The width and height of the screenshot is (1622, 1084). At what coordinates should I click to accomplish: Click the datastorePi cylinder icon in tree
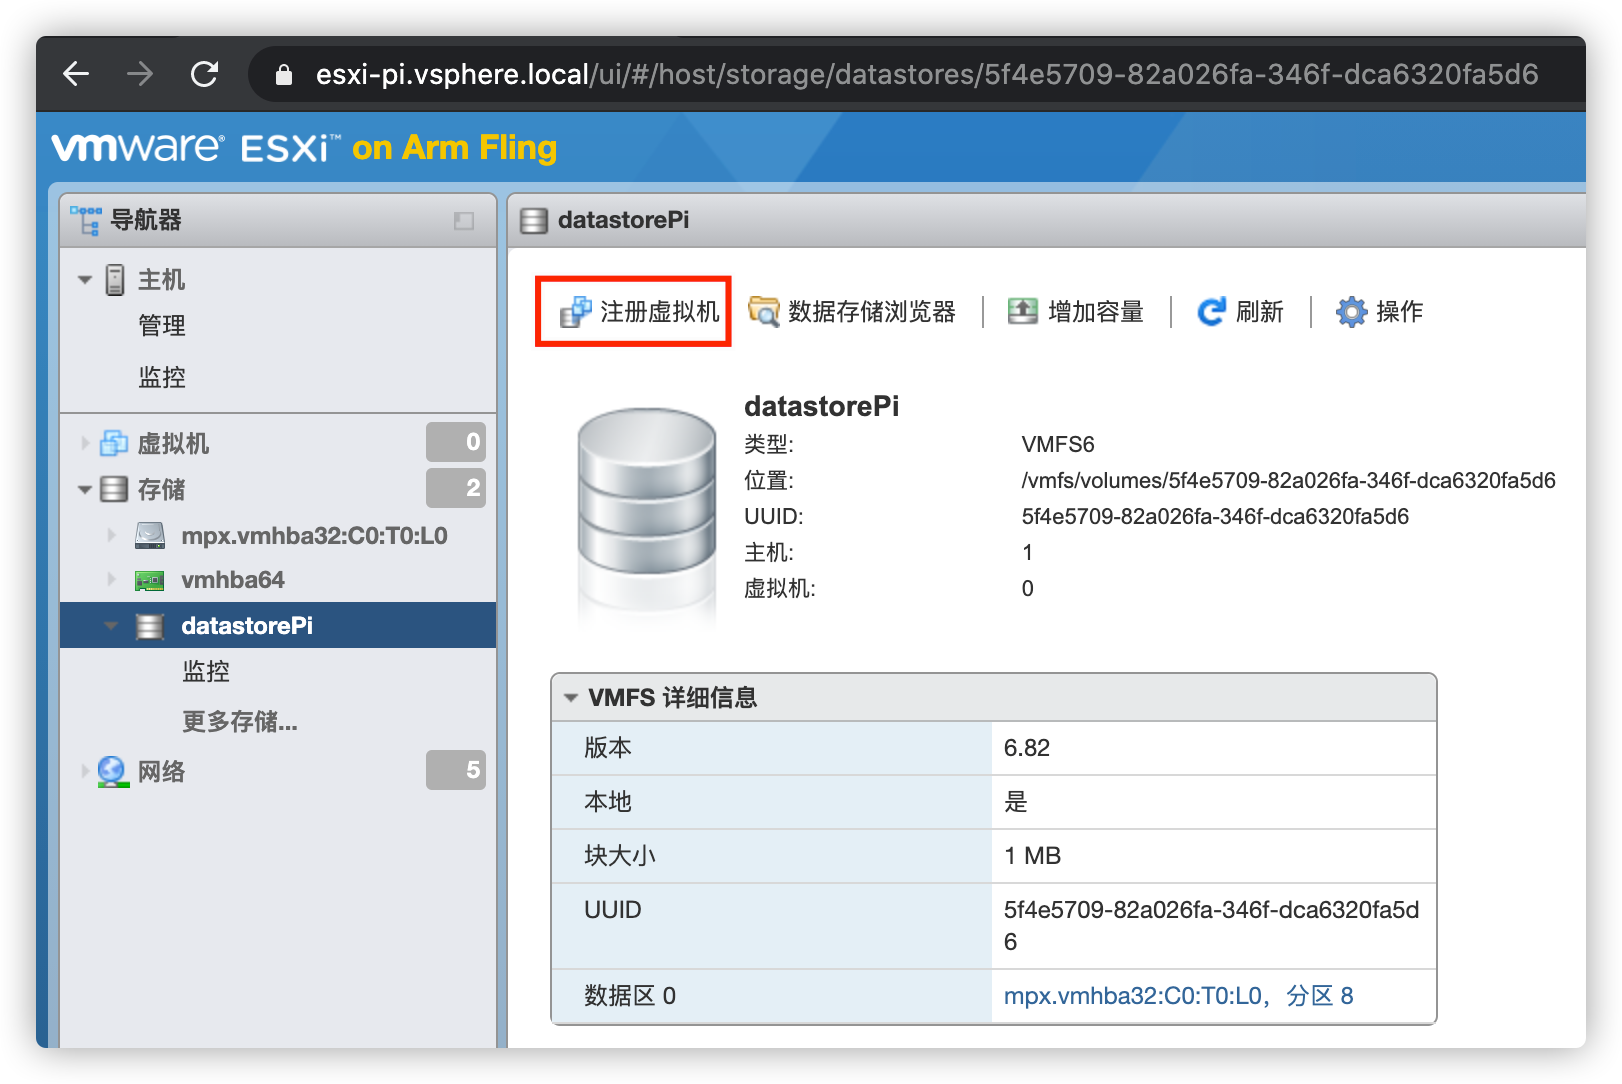tap(150, 625)
